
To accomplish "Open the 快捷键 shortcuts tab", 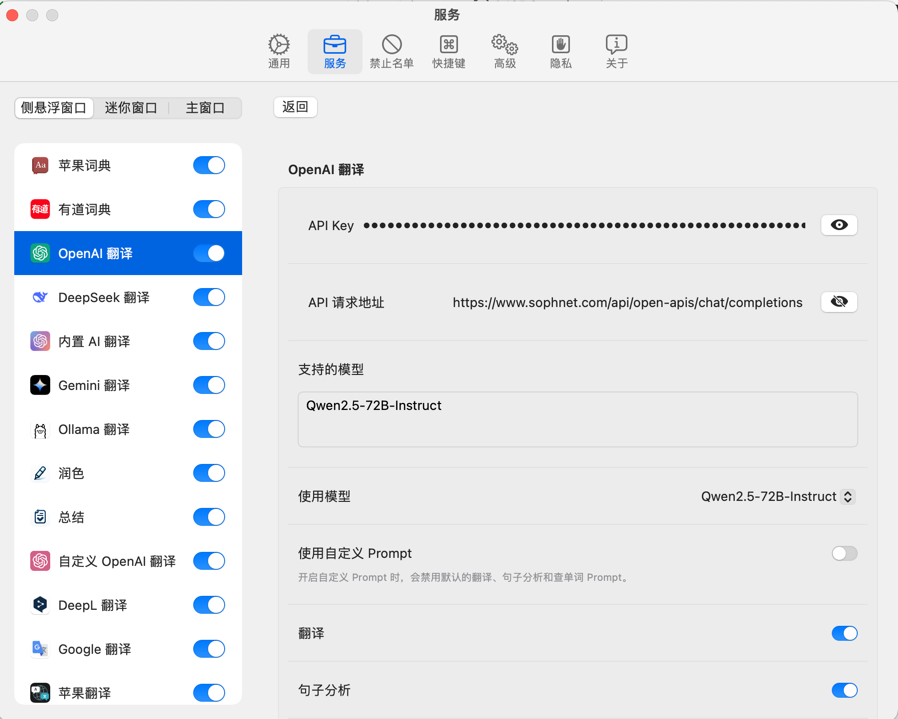I will [x=448, y=52].
